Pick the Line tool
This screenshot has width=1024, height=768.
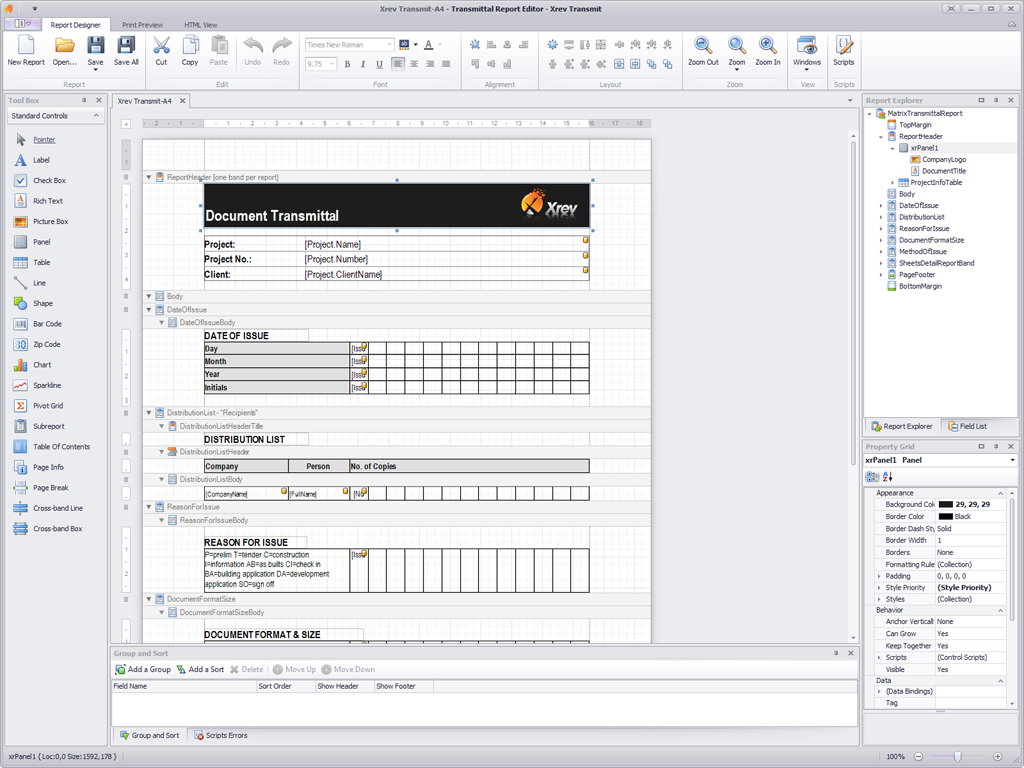(x=40, y=283)
